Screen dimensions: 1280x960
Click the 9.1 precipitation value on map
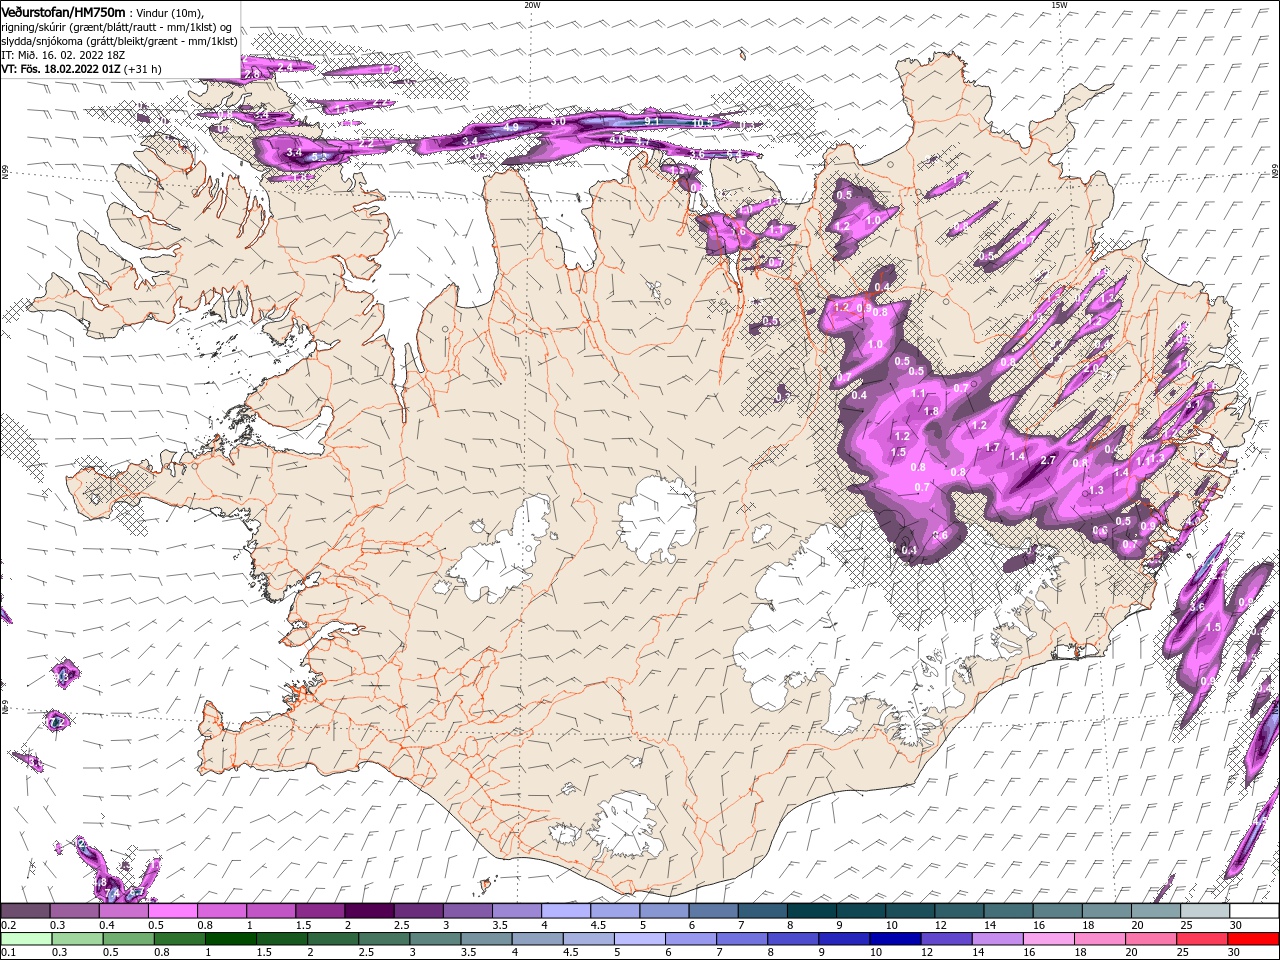coord(651,121)
